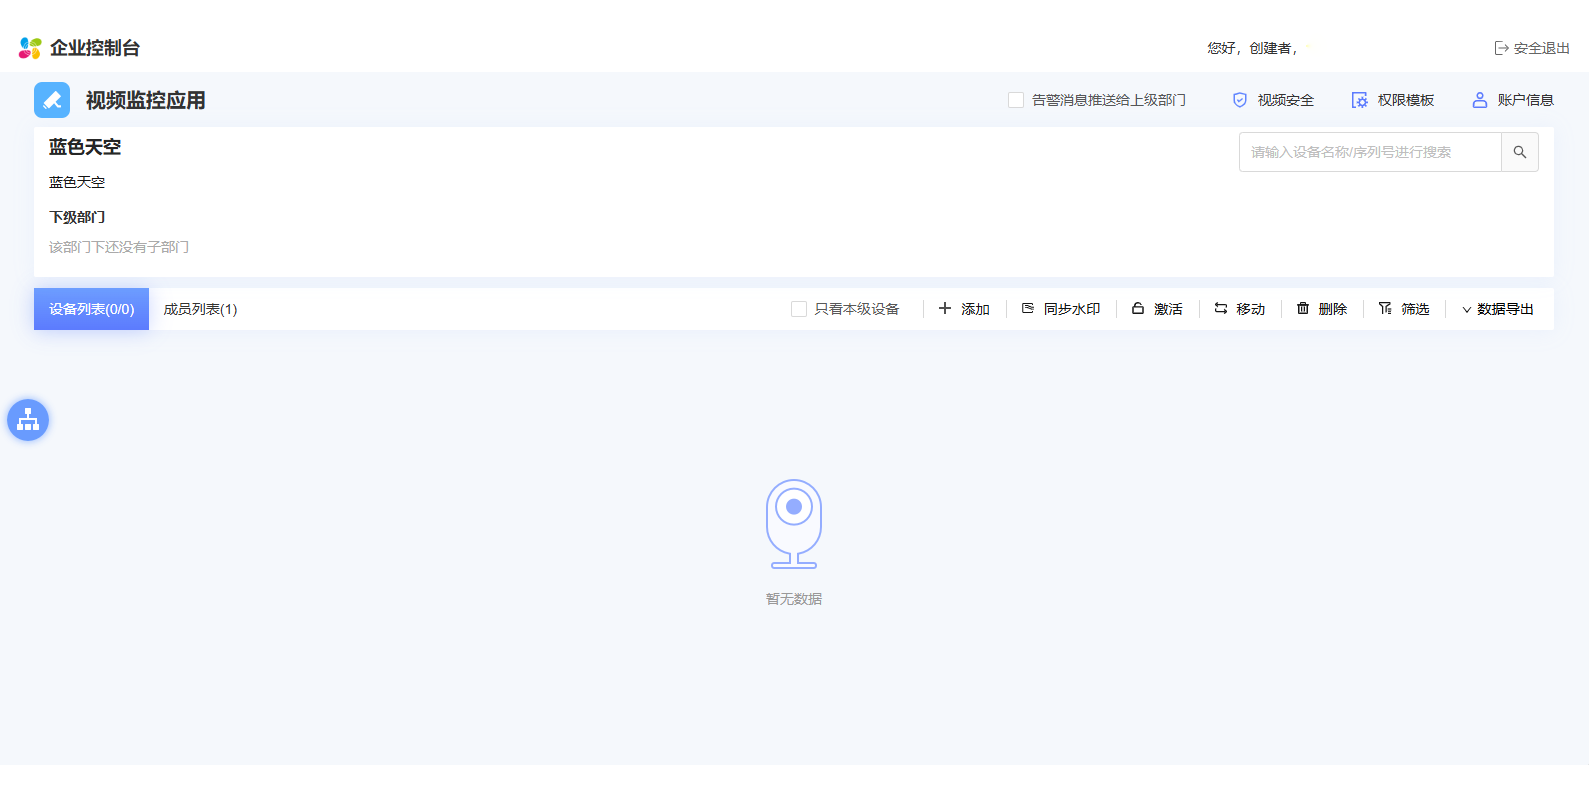The image size is (1589, 794).
Task: Switch to the 设备列表(0/0) tab
Action: pos(91,309)
